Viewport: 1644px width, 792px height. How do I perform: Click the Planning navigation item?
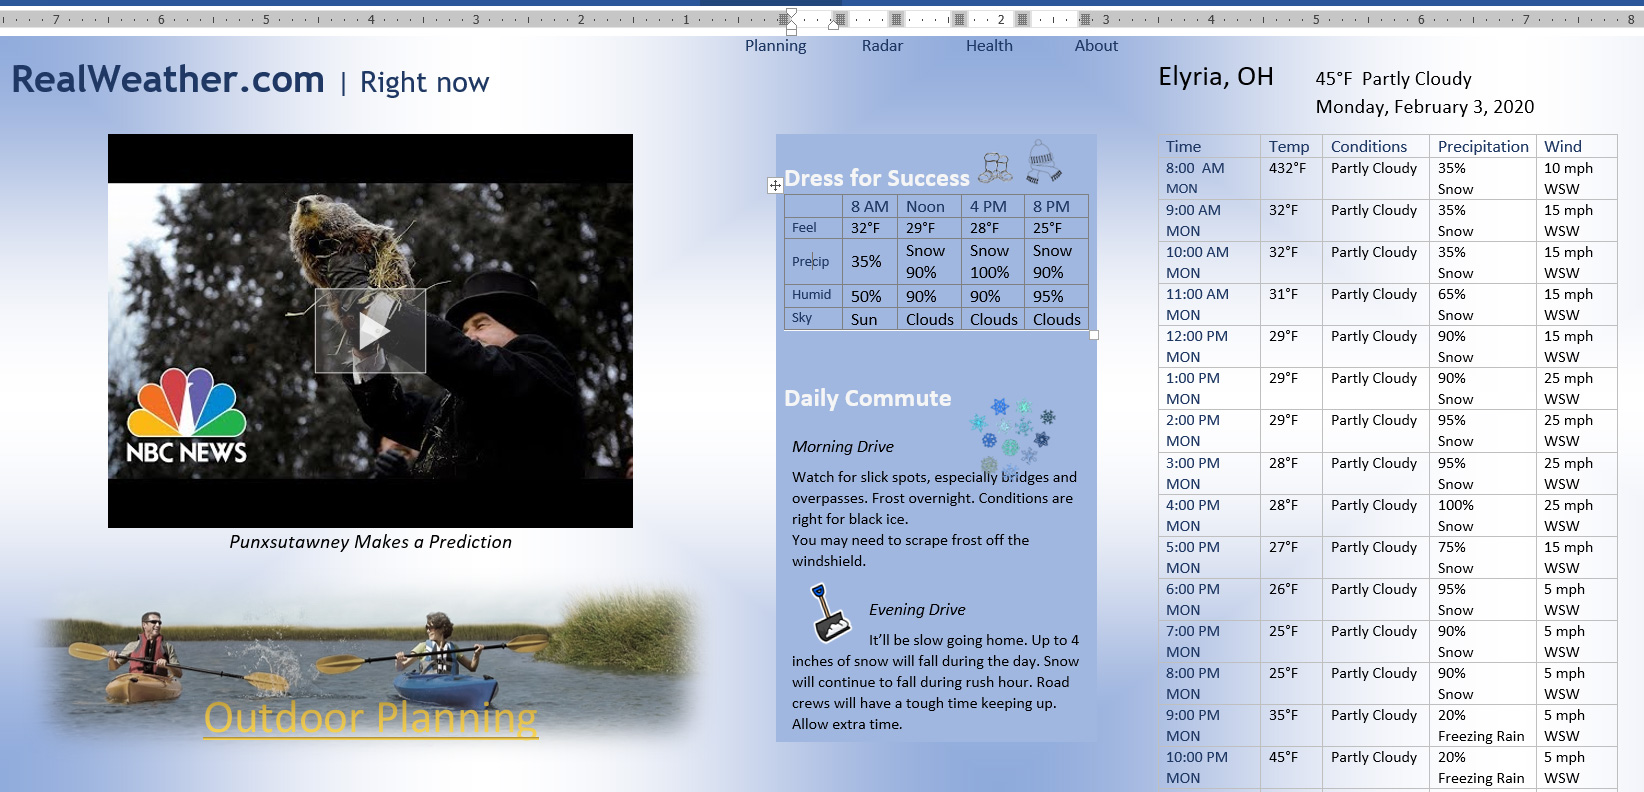coord(775,46)
